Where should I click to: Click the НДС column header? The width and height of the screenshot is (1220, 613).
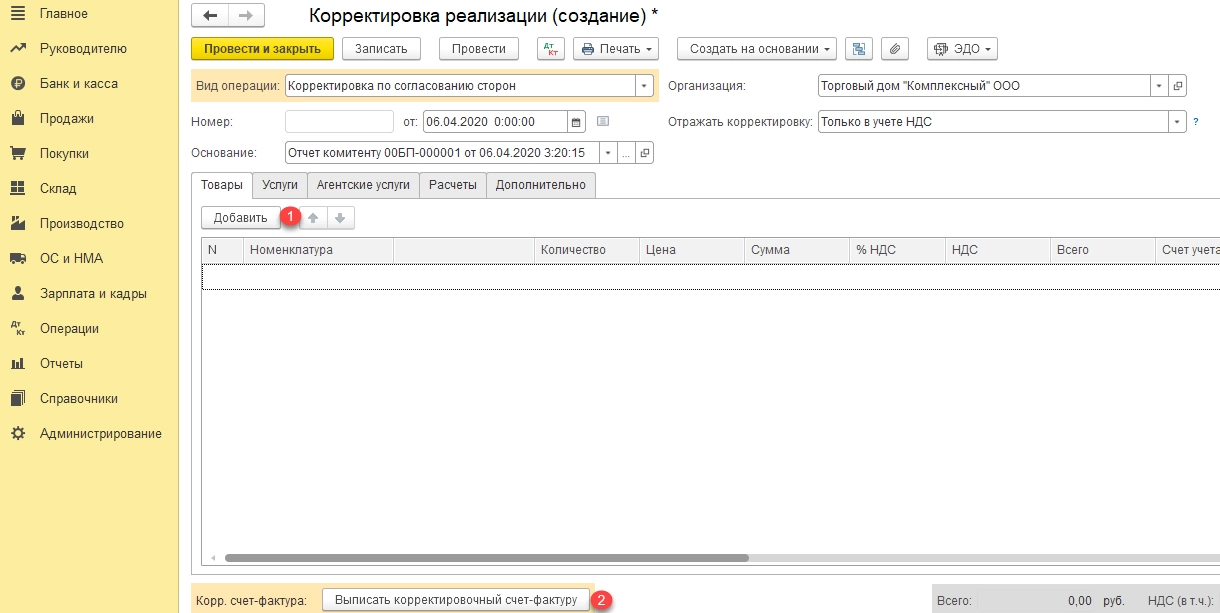point(997,250)
